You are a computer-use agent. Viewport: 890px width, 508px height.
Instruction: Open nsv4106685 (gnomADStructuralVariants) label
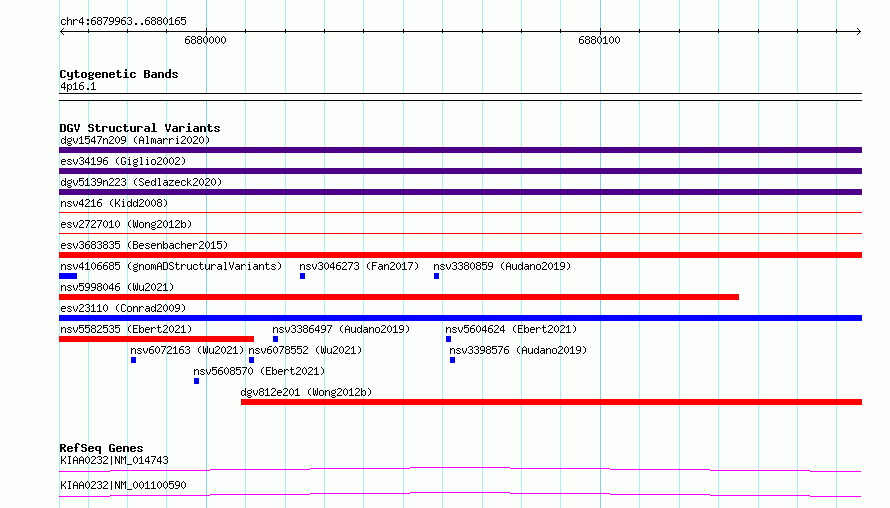pyautogui.click(x=171, y=266)
